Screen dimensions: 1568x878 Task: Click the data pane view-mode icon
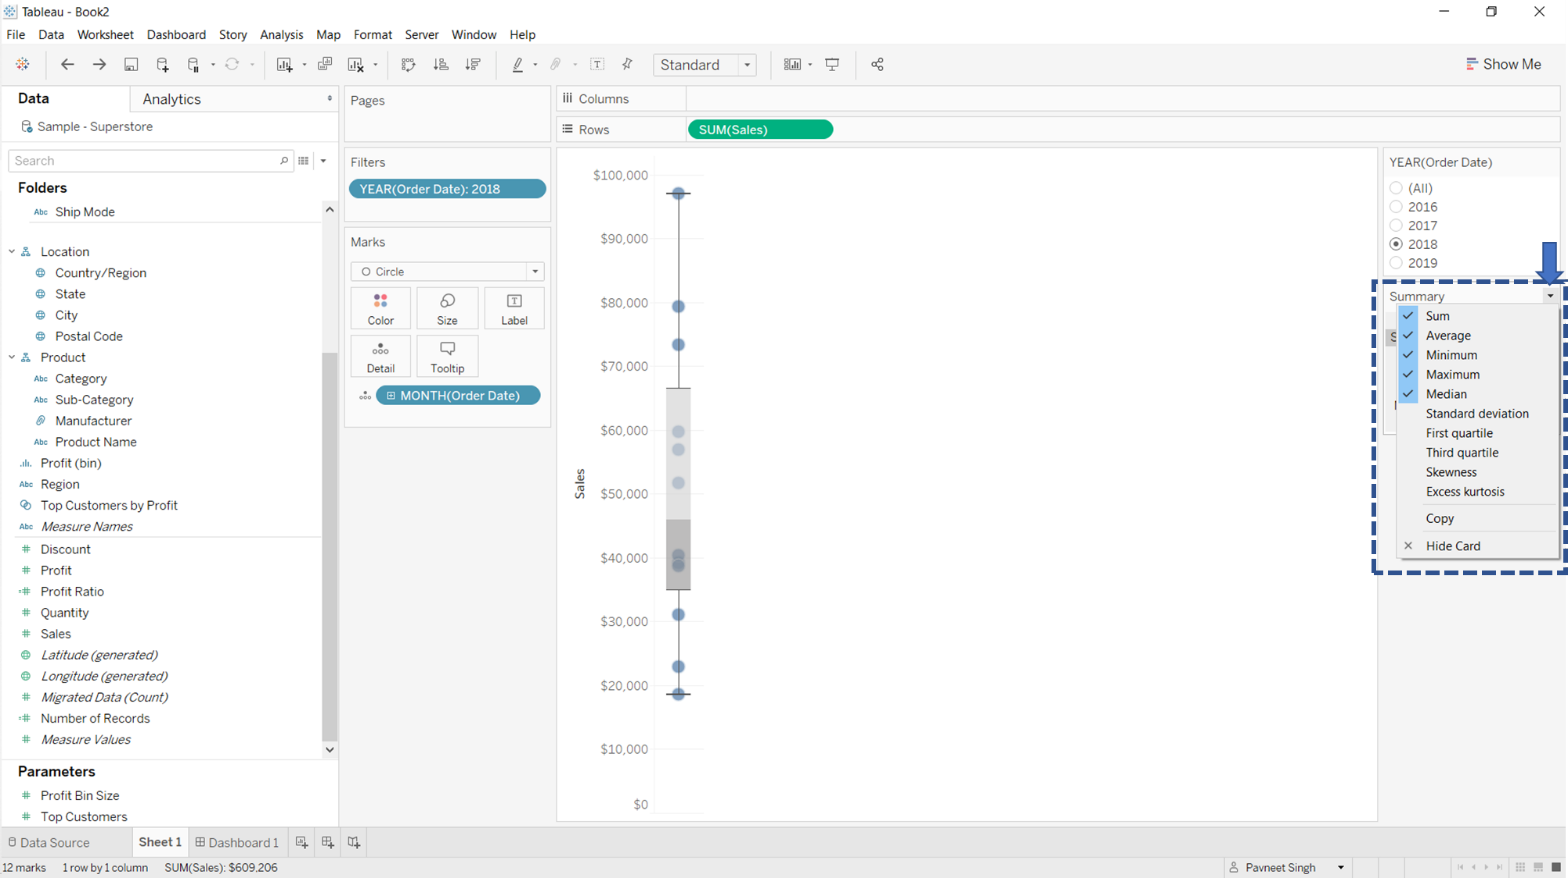click(x=304, y=160)
